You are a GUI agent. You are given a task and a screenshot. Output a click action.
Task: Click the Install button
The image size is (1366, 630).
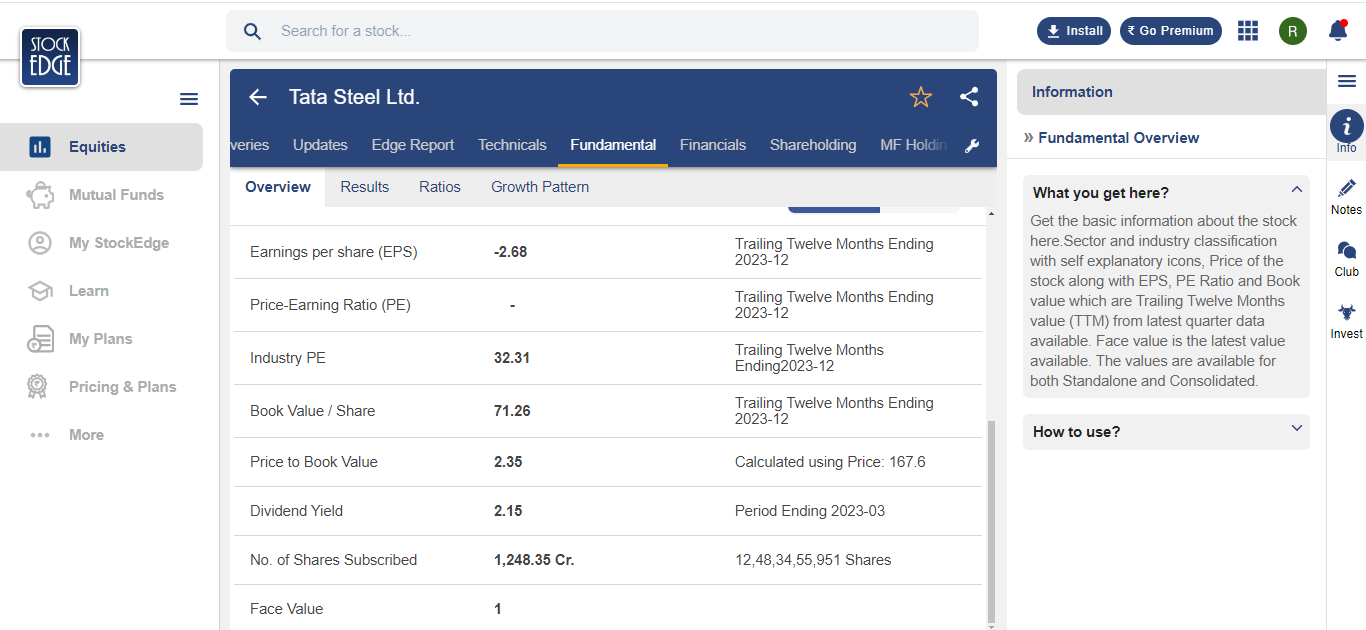click(1074, 31)
